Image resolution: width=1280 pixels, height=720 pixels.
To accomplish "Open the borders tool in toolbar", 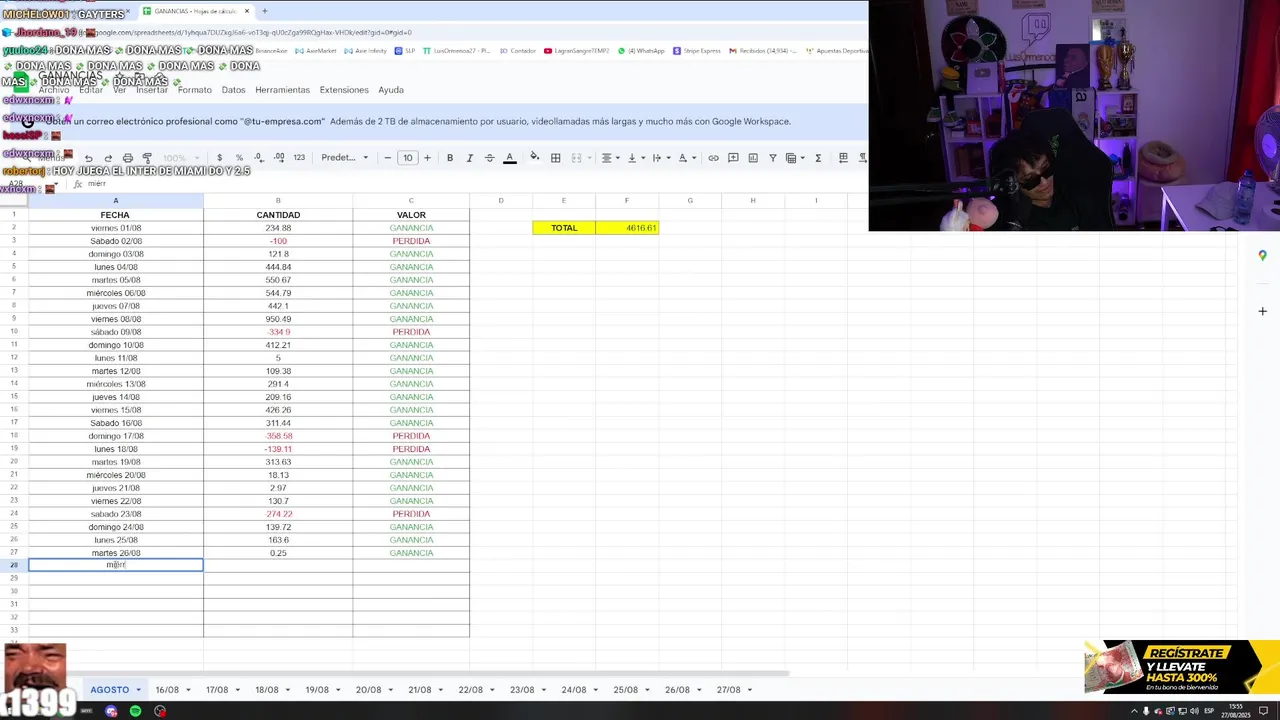I will pos(555,158).
